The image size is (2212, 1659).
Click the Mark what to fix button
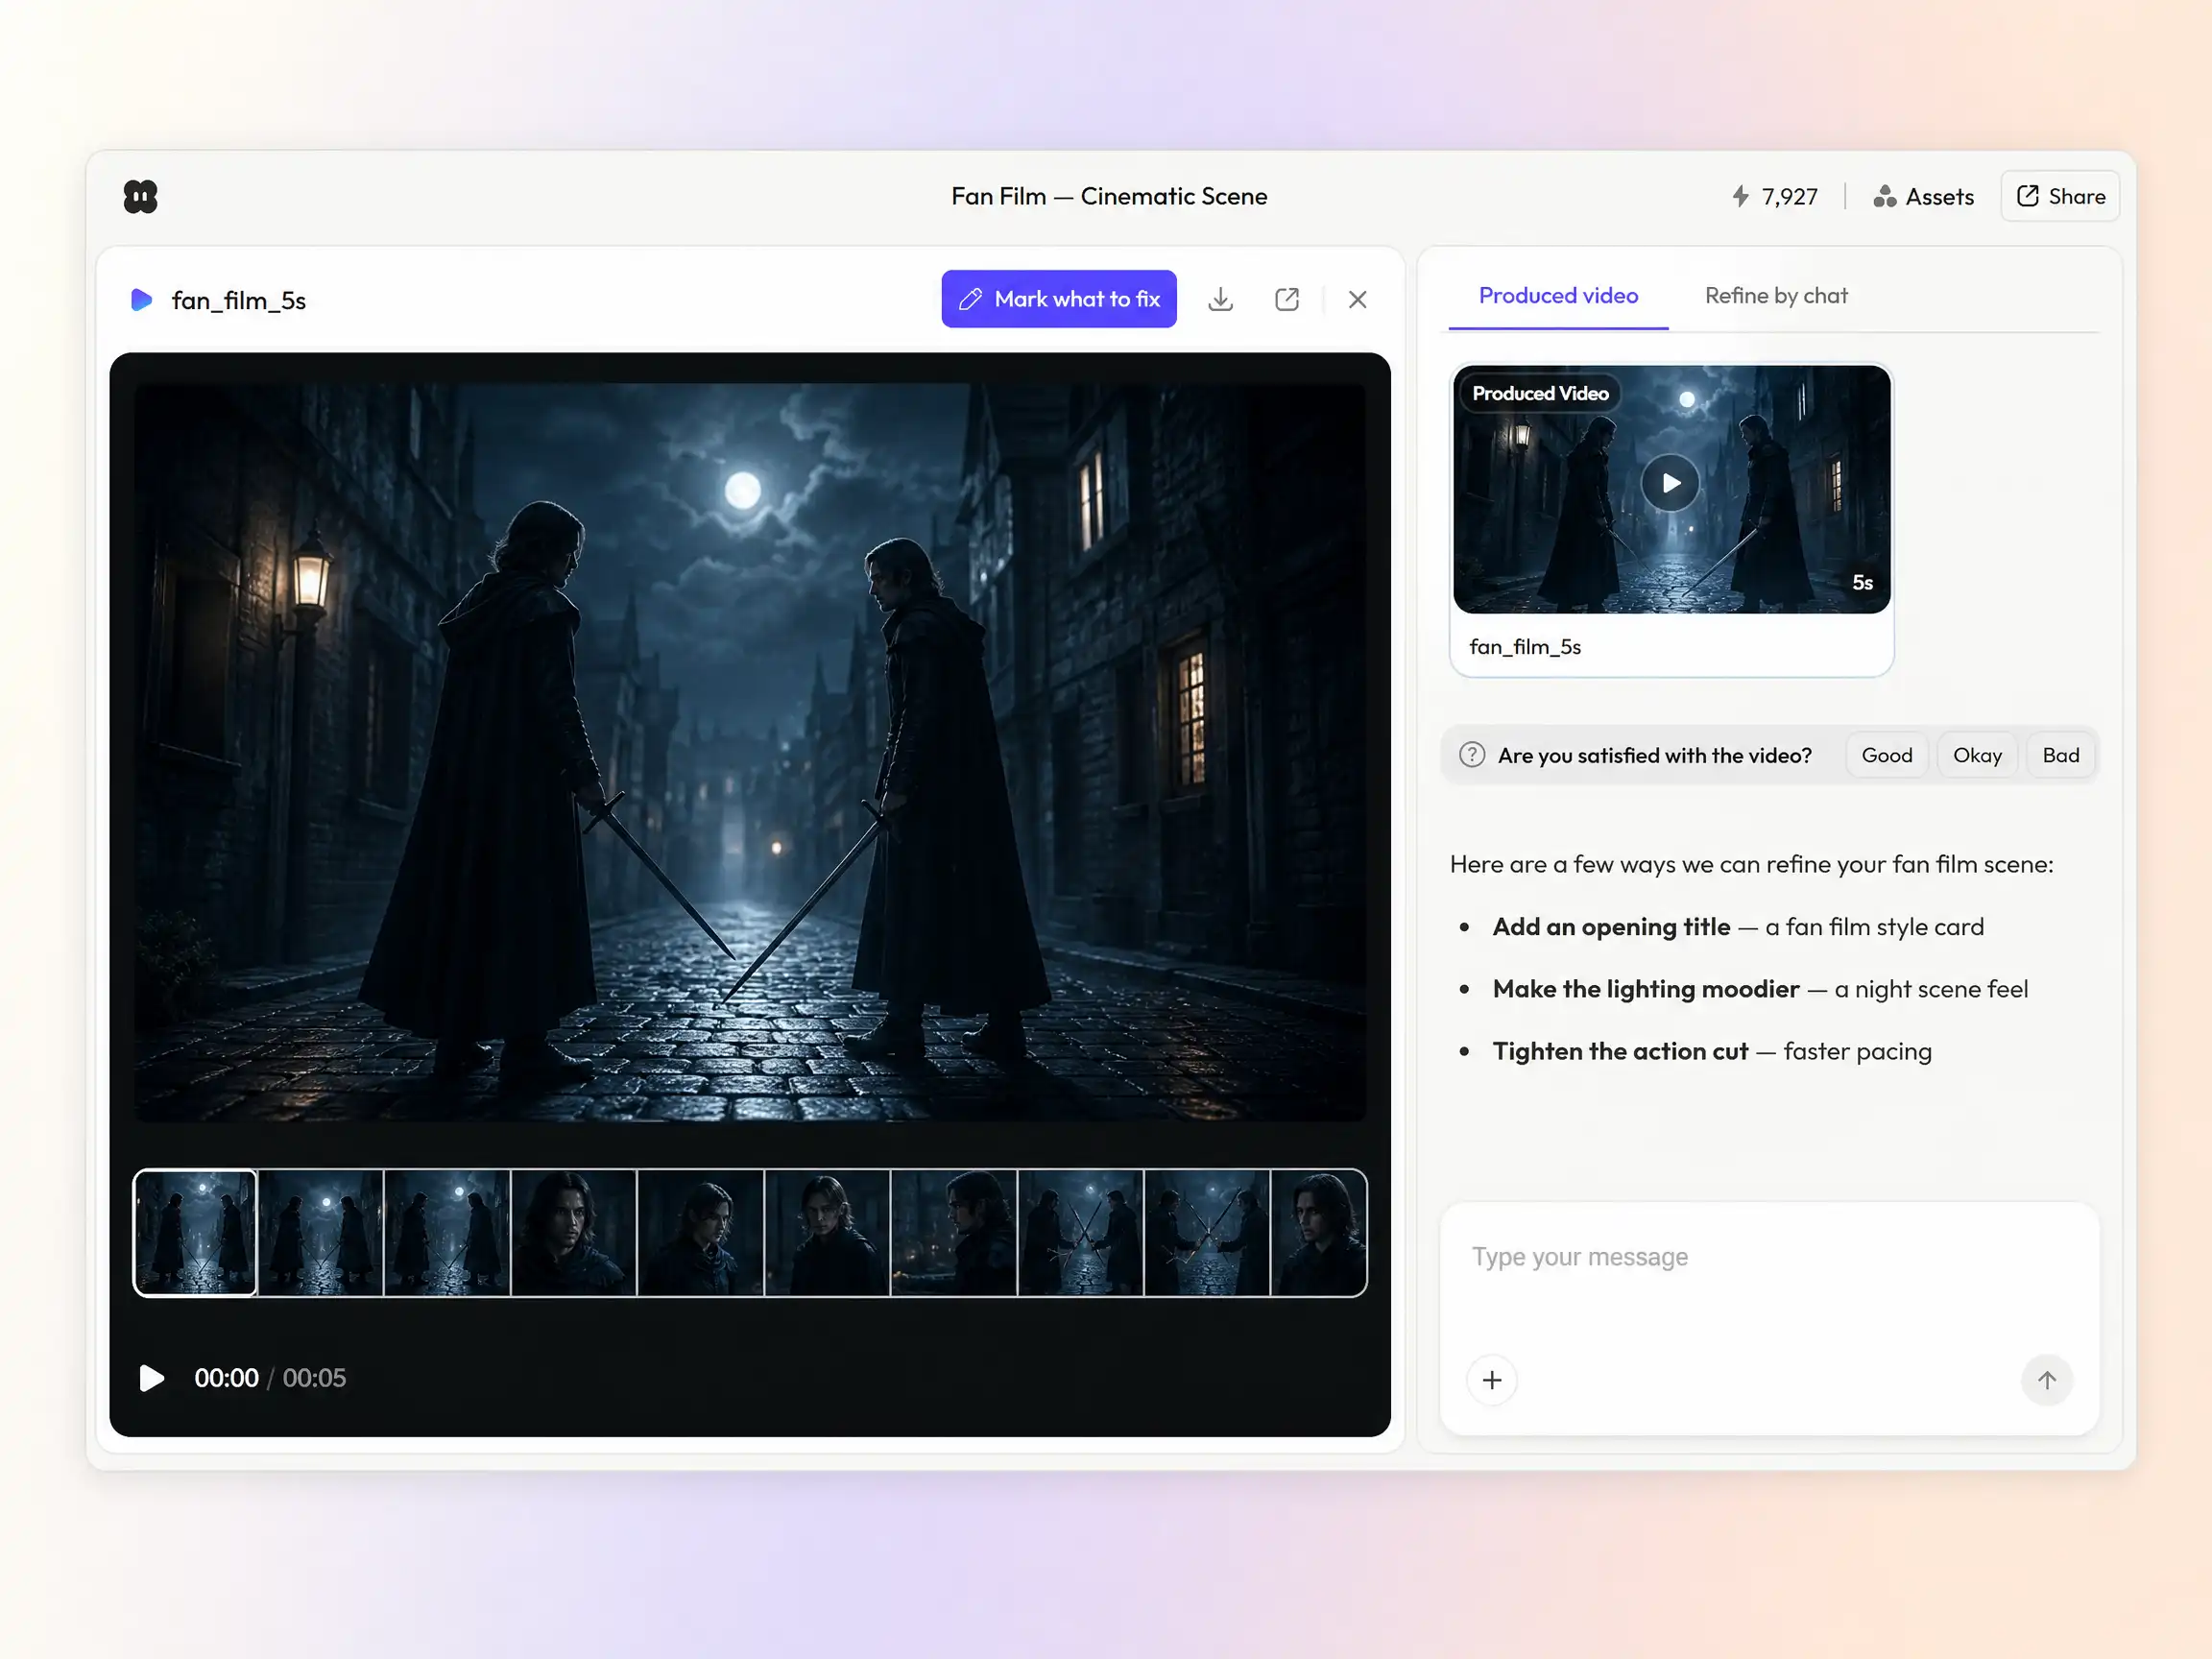[x=1058, y=299]
